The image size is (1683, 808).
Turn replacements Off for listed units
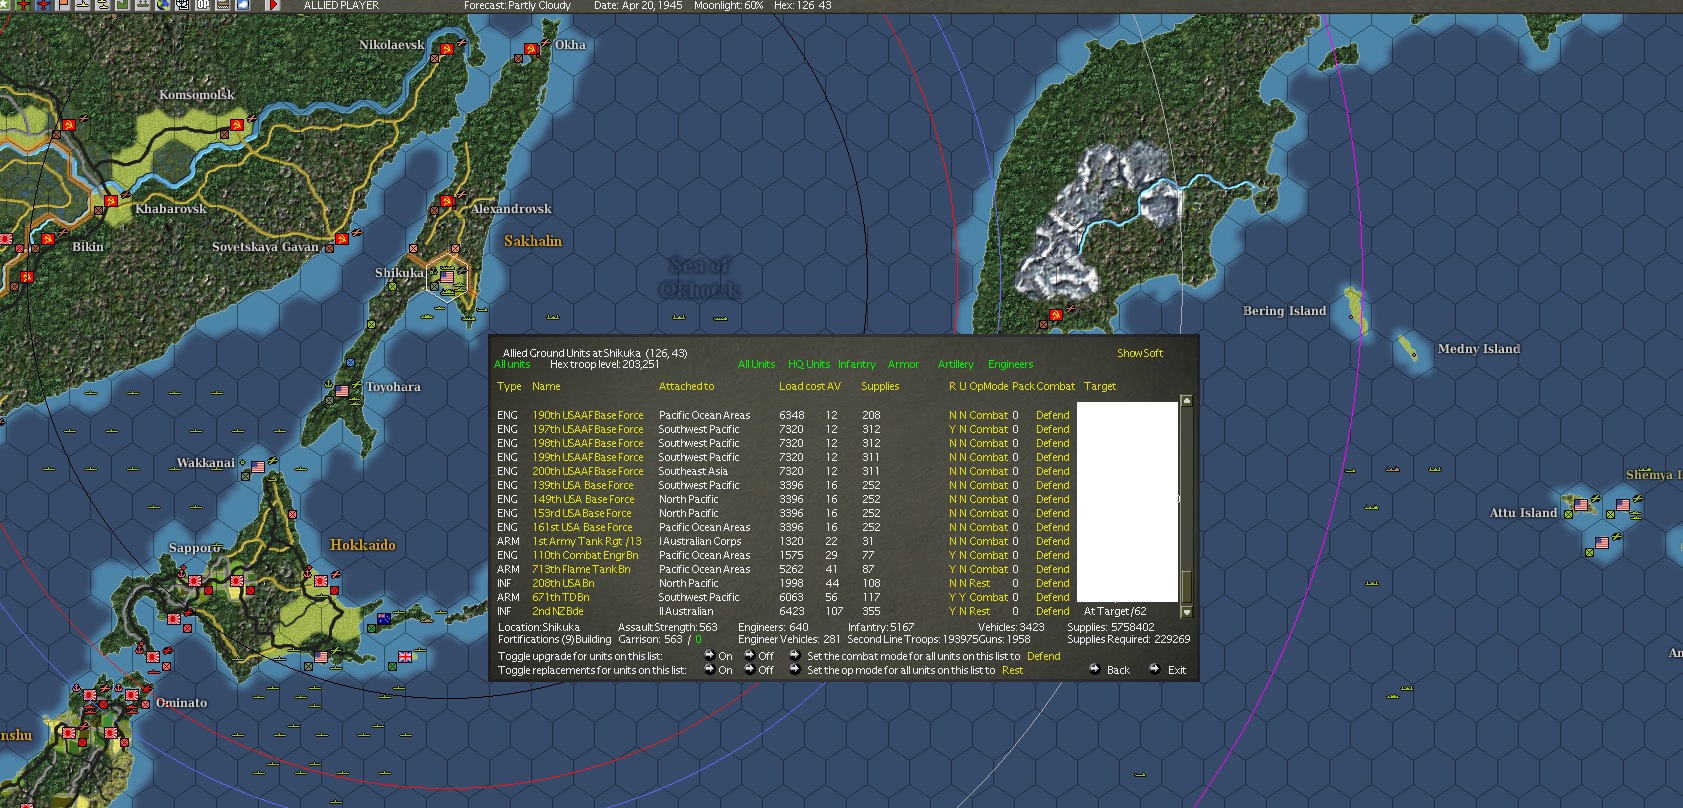pyautogui.click(x=751, y=670)
